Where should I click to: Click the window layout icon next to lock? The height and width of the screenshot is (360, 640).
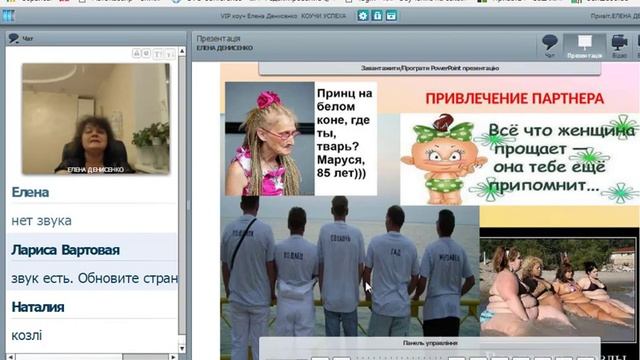click(x=391, y=16)
